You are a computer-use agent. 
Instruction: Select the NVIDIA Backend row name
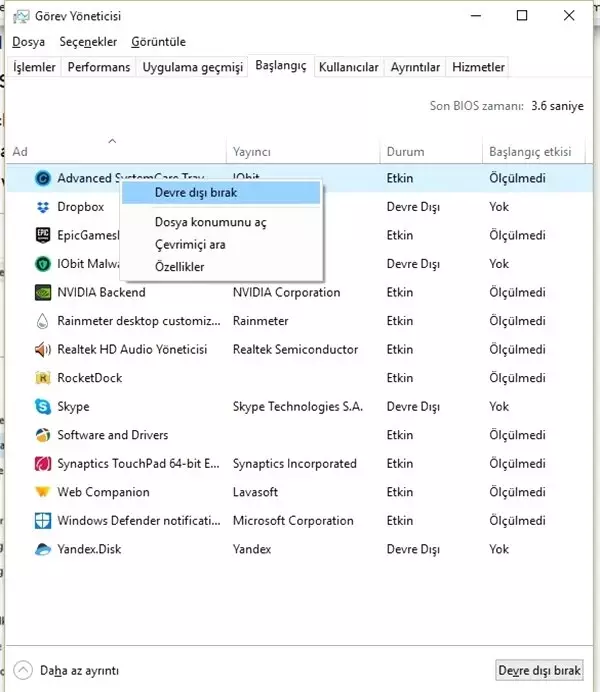pos(101,293)
